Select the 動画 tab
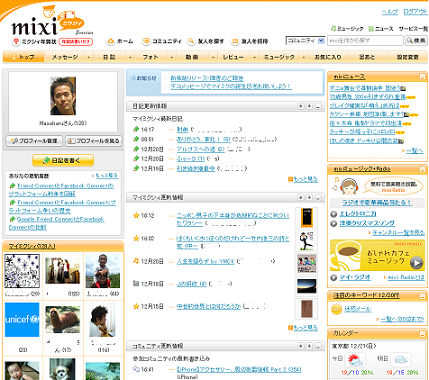 pyautogui.click(x=192, y=57)
